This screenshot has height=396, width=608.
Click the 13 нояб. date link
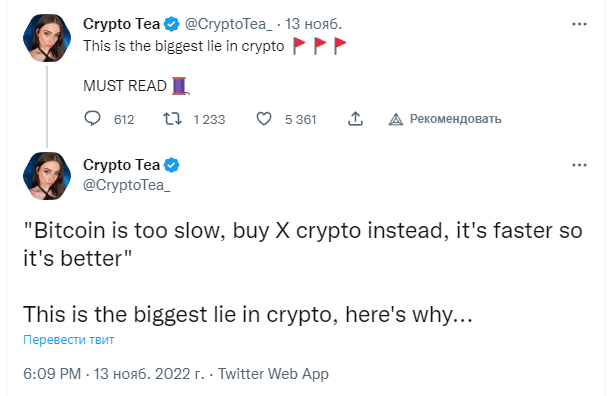click(x=314, y=24)
